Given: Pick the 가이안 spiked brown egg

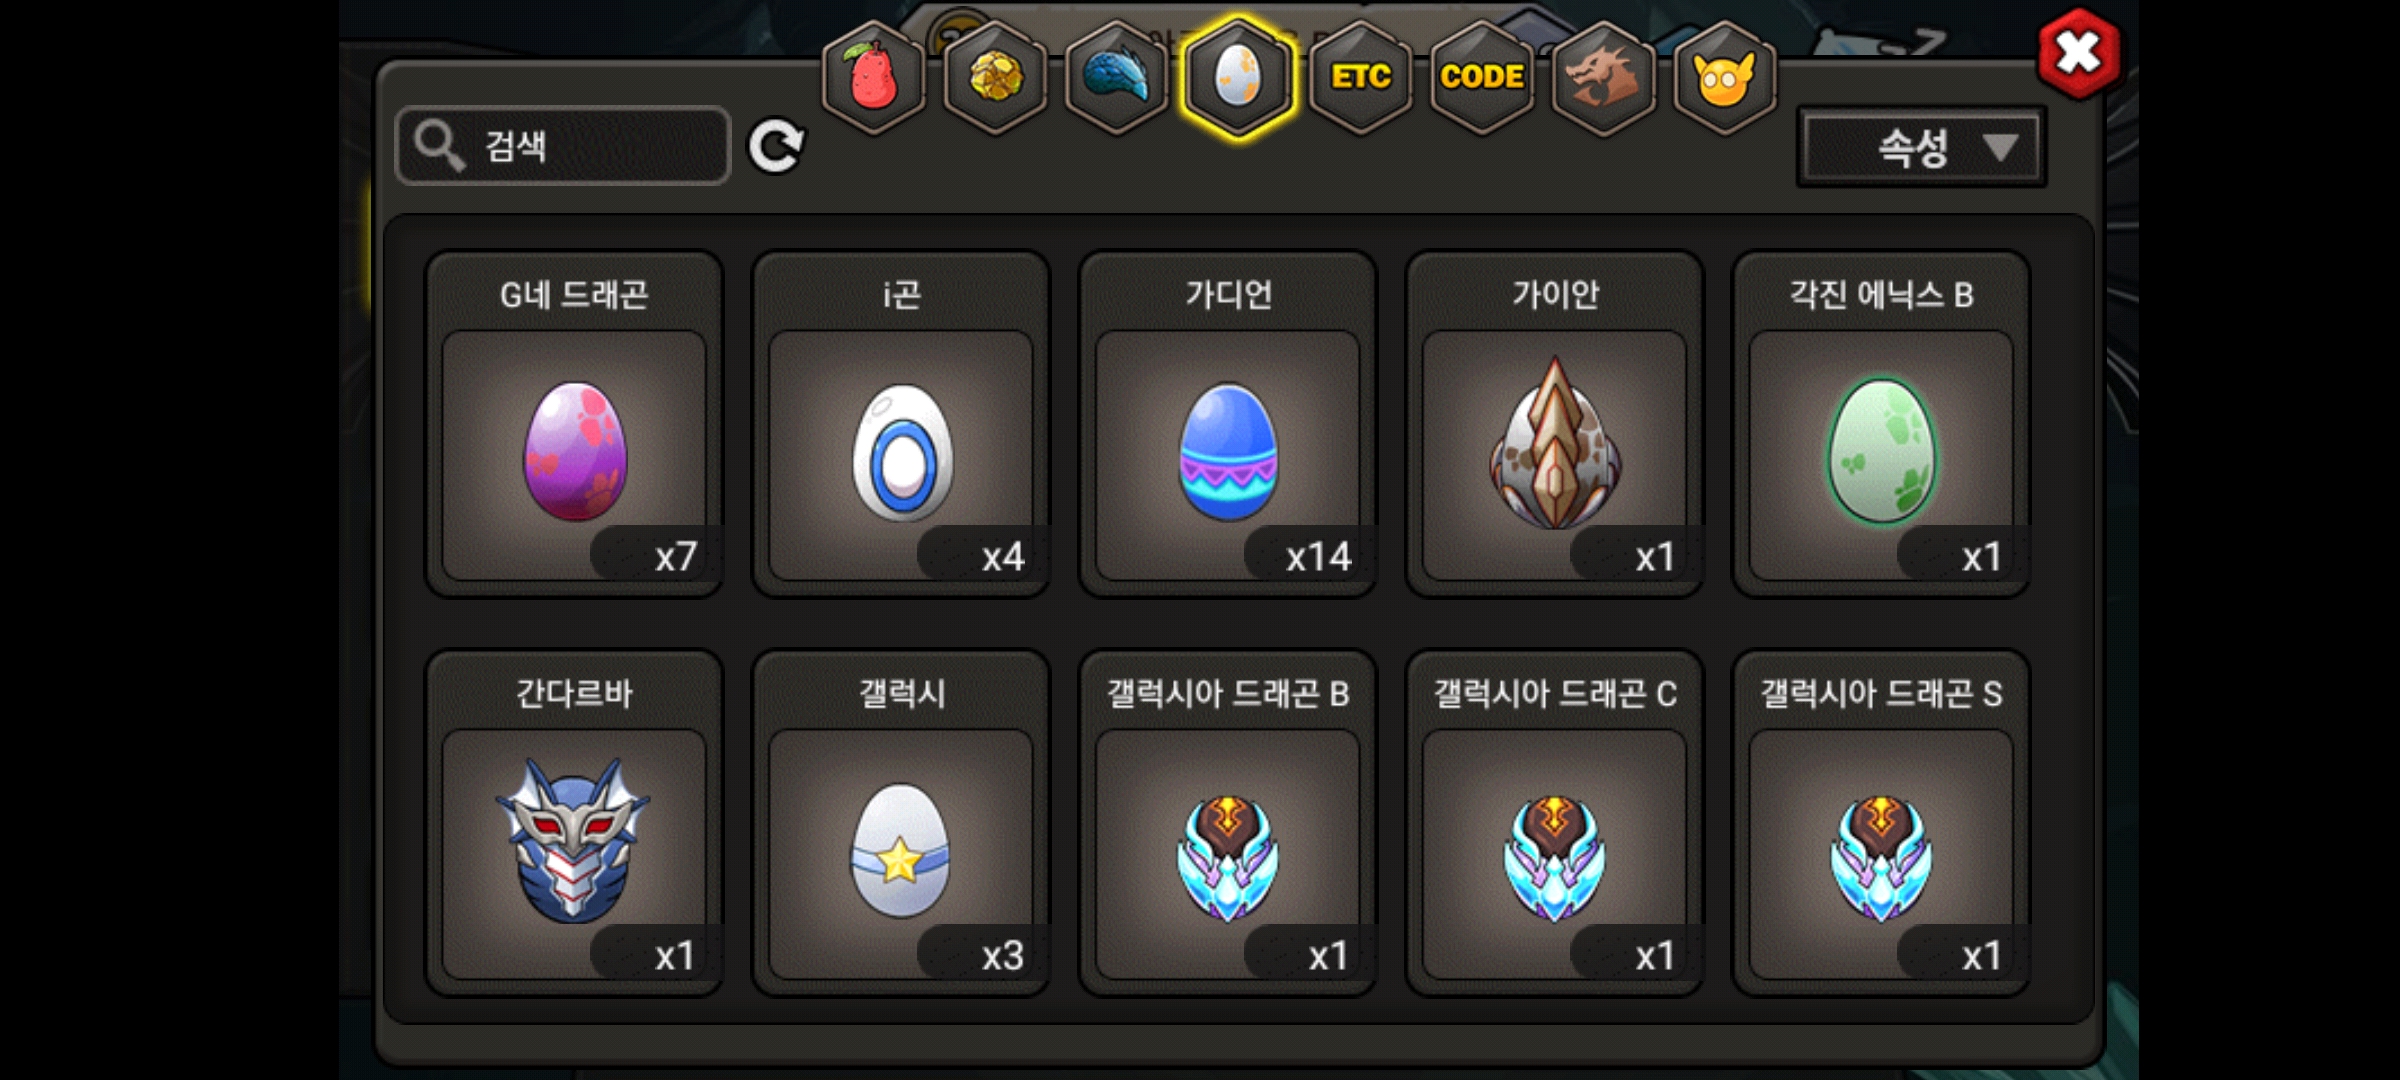Looking at the screenshot, I should click(1555, 424).
